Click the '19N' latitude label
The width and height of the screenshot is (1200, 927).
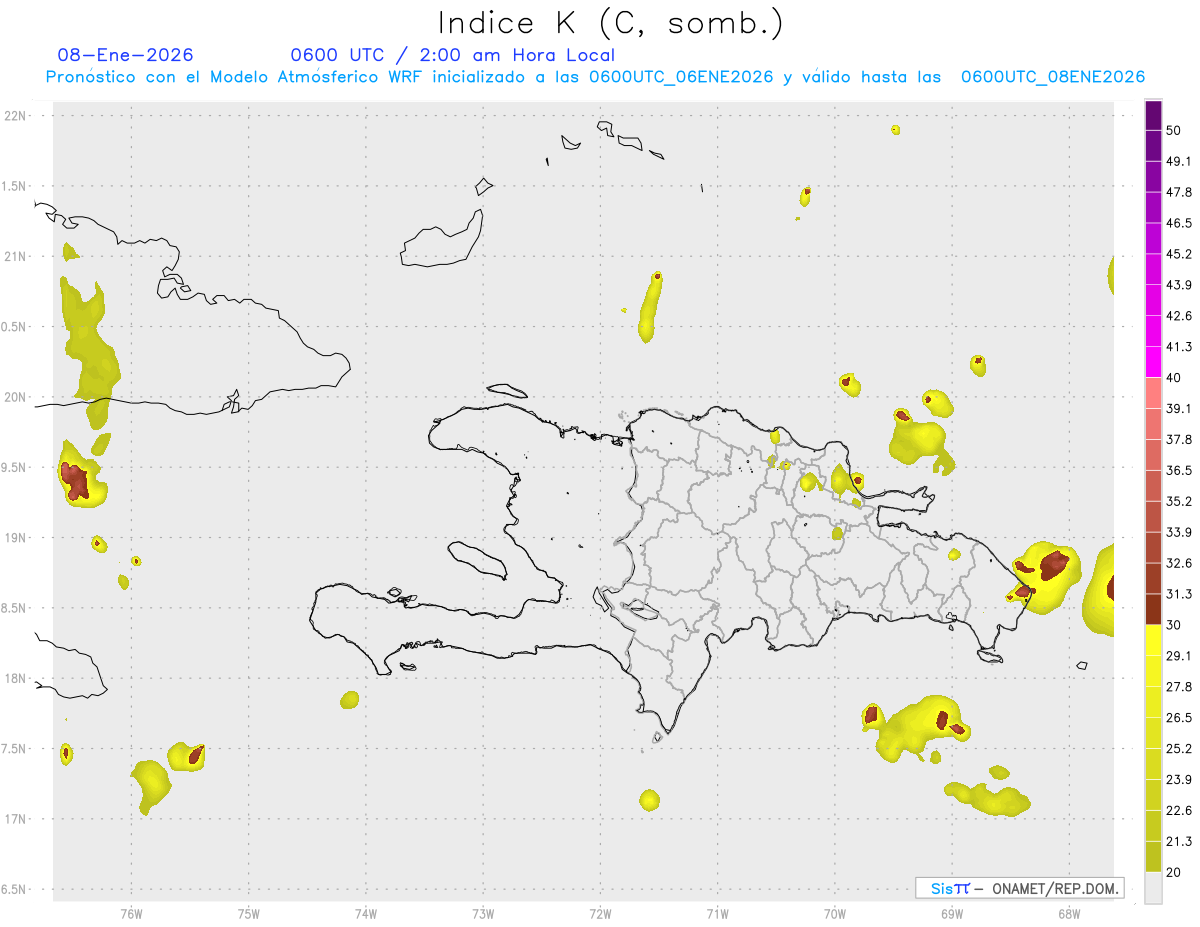coord(16,538)
